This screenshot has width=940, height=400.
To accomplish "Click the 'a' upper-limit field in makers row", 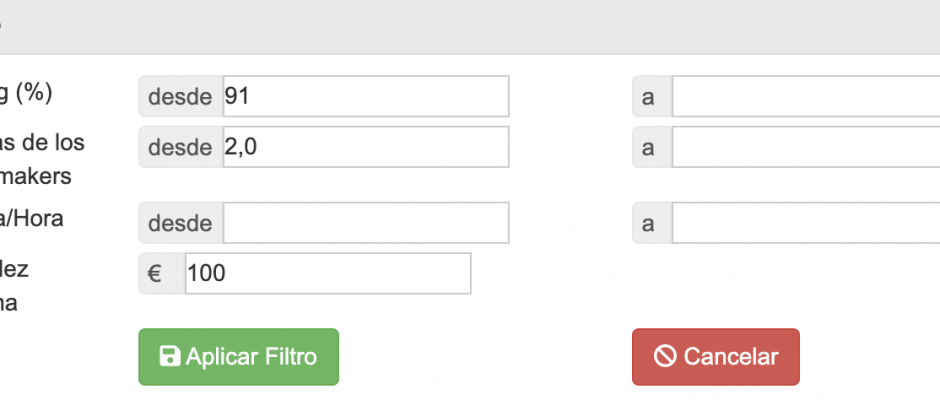I will (x=805, y=147).
